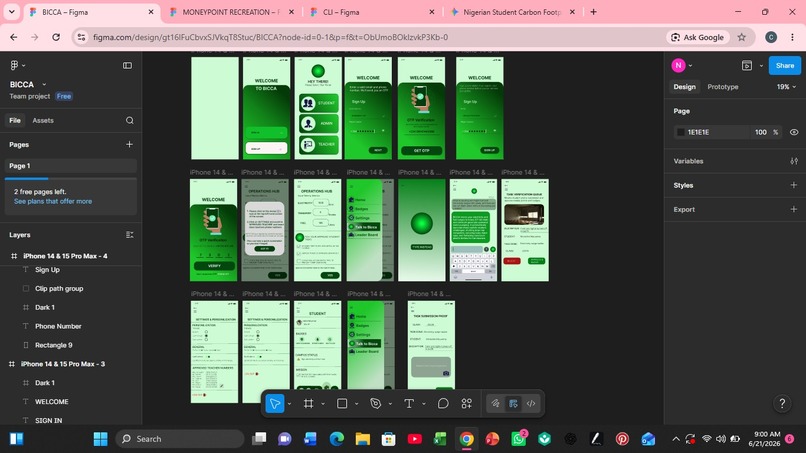806x453 pixels.
Task: Switch to the Design tab
Action: pos(685,87)
